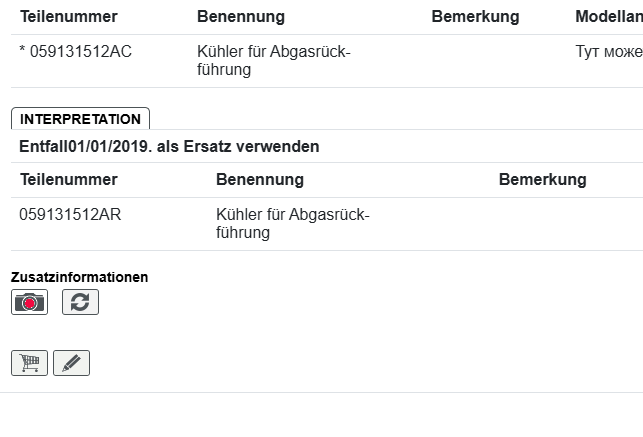
Task: Select part number 059131512AC
Action: 80,52
